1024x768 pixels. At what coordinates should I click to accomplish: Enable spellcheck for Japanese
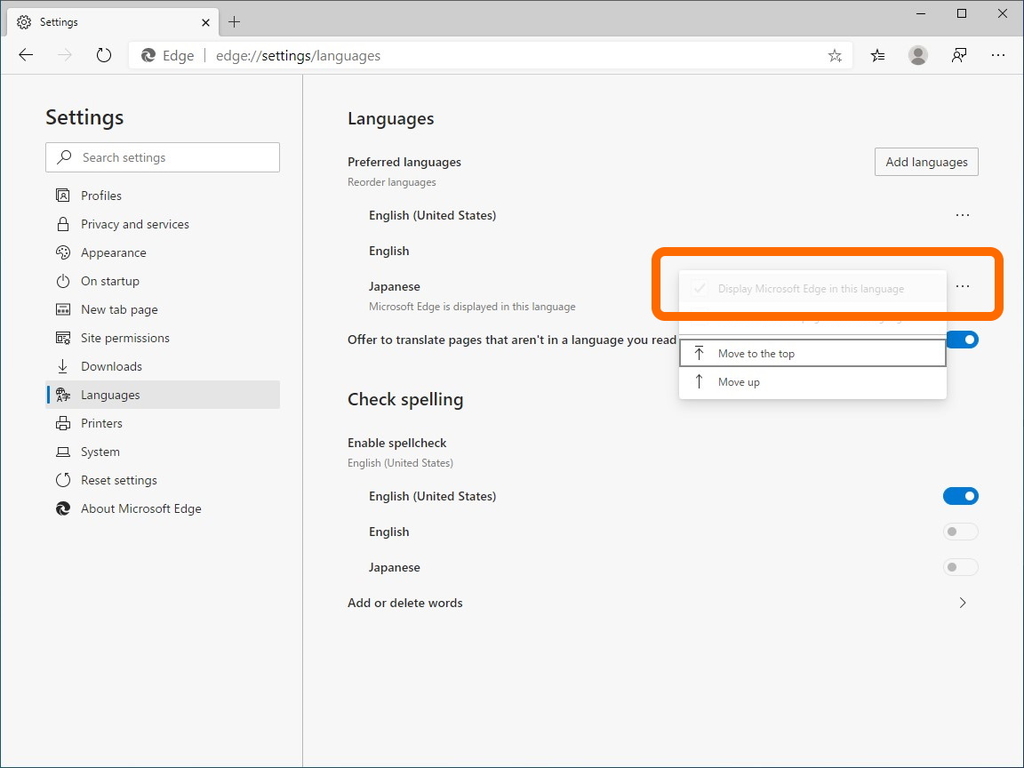960,567
